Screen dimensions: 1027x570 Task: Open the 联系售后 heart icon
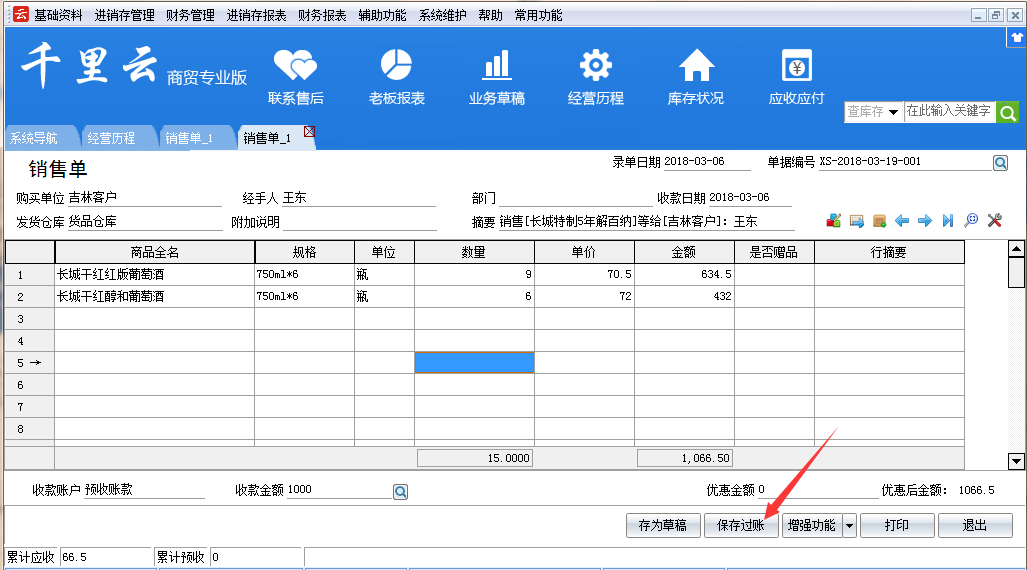click(295, 66)
